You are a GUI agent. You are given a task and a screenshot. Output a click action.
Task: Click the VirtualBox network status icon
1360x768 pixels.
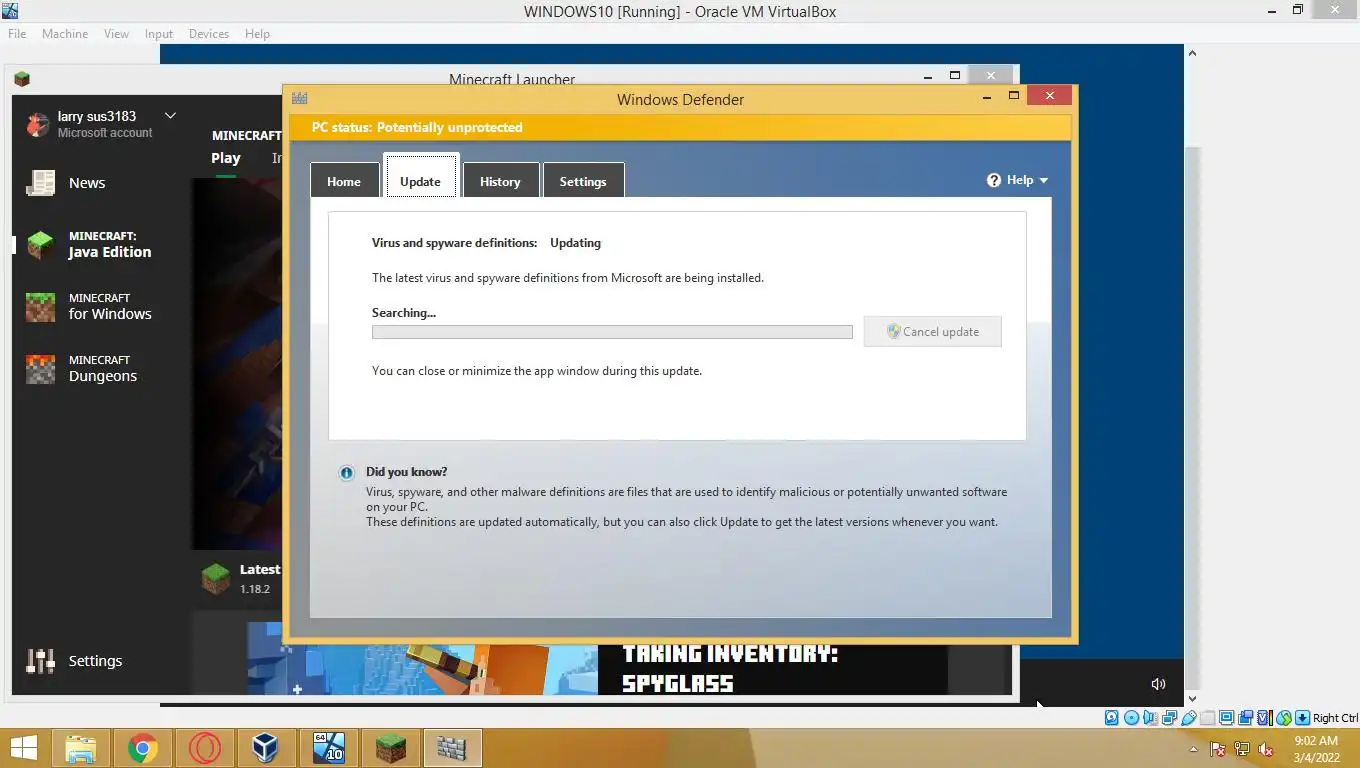pyautogui.click(x=1169, y=718)
